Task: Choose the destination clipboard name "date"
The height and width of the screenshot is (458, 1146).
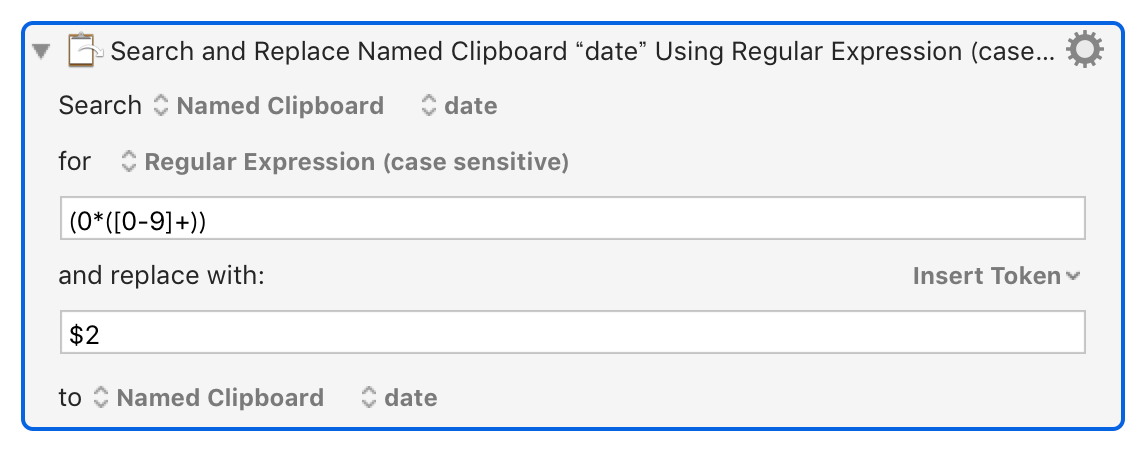Action: pos(400,397)
